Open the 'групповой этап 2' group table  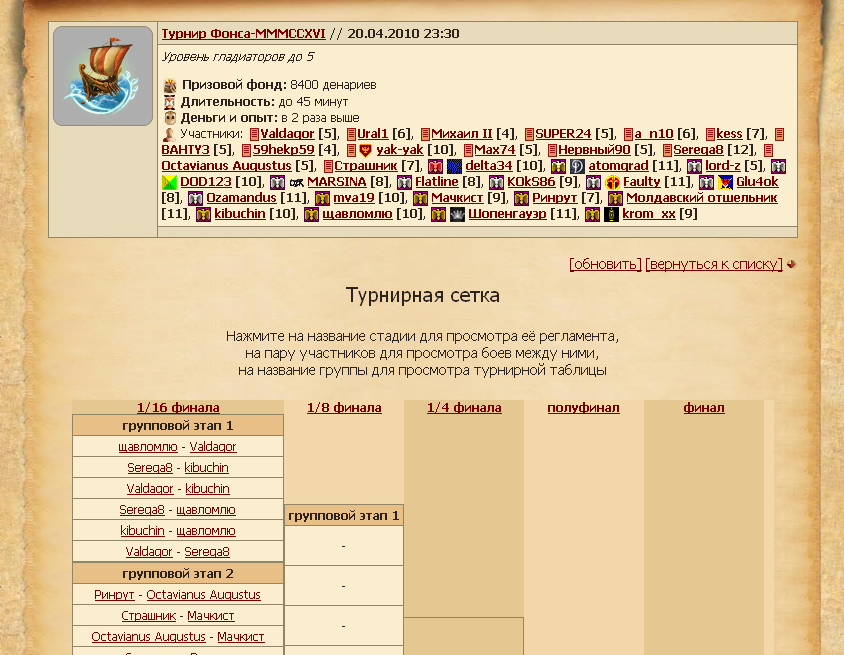point(178,573)
